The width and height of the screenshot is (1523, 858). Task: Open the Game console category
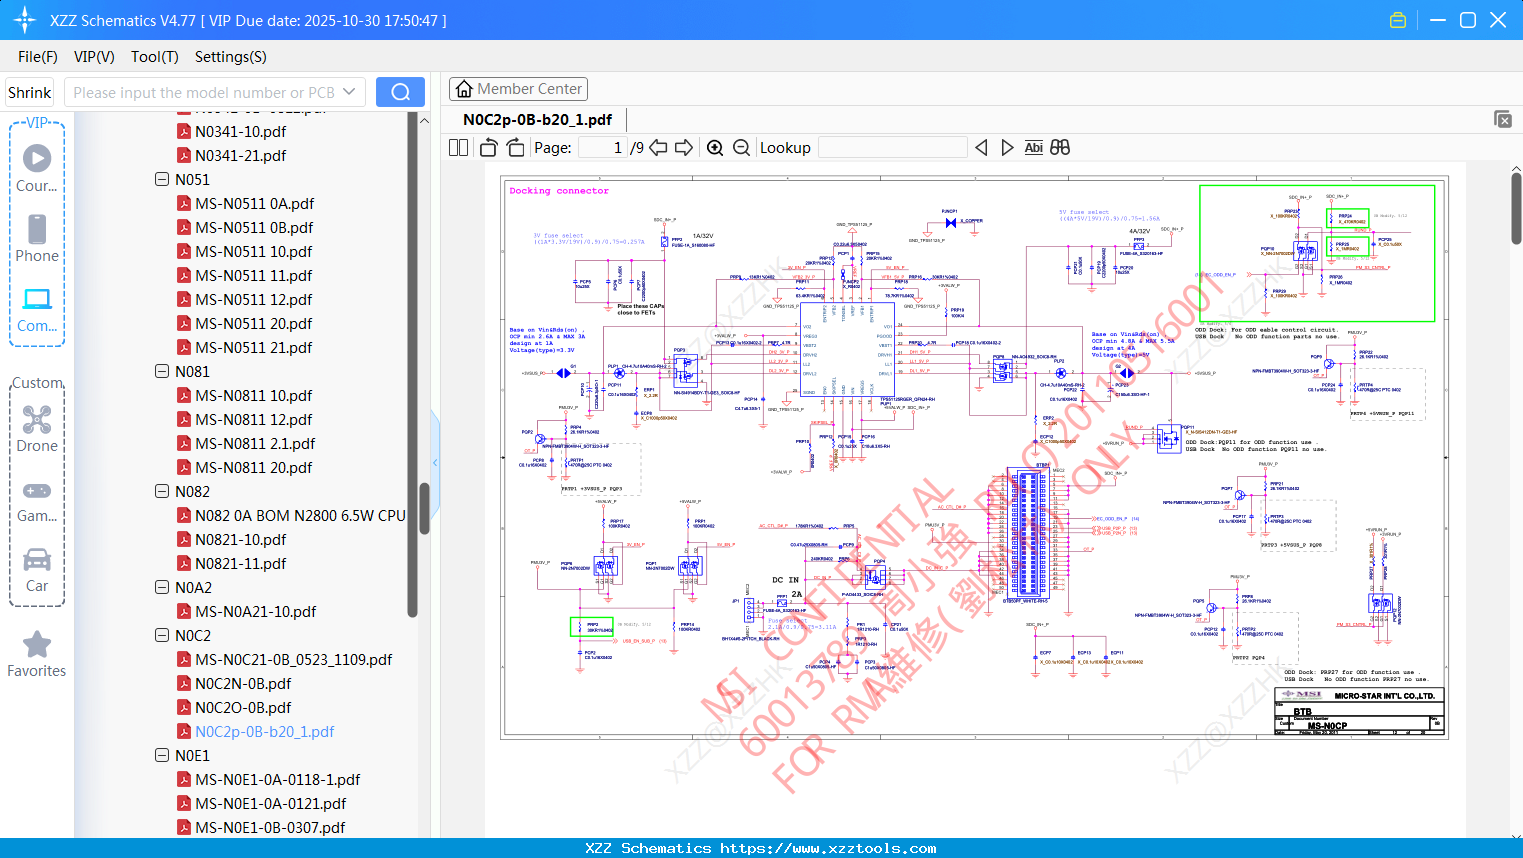37,502
